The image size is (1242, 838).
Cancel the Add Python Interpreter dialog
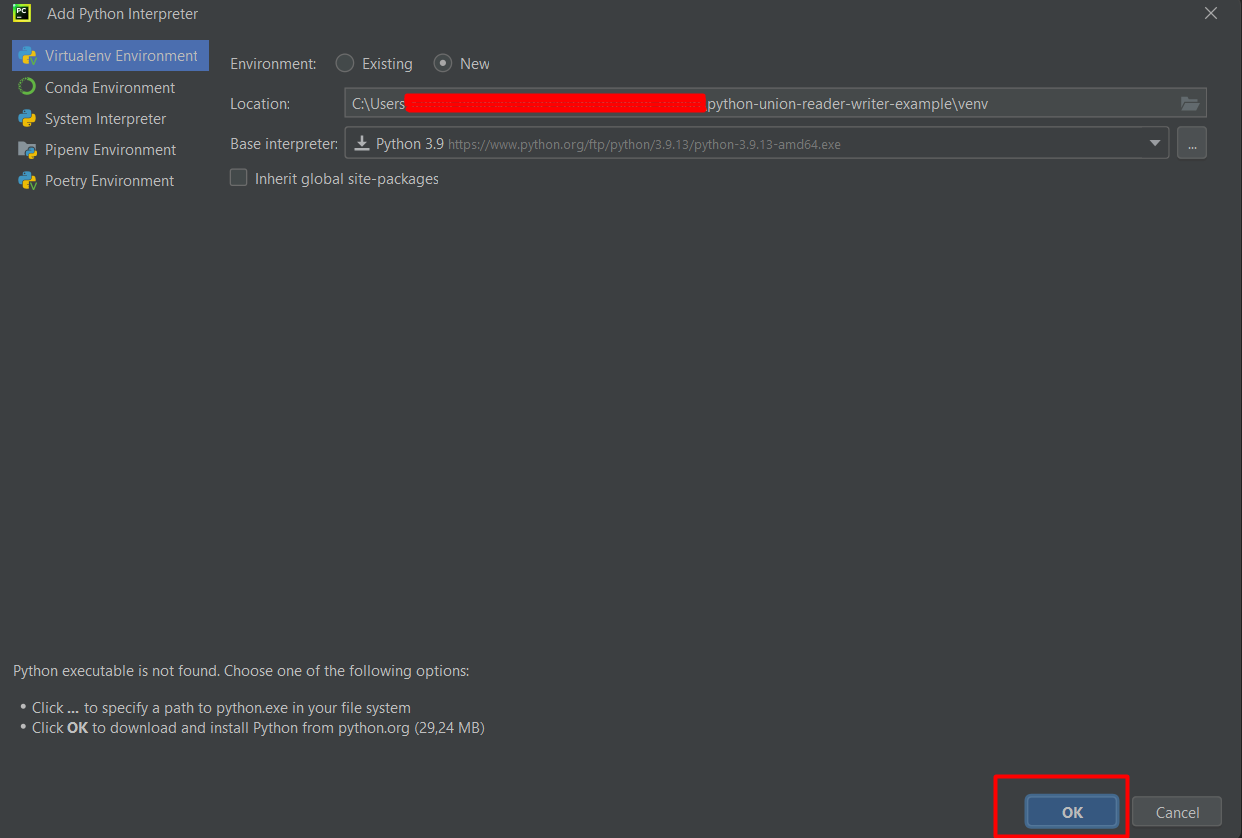[x=1177, y=812]
